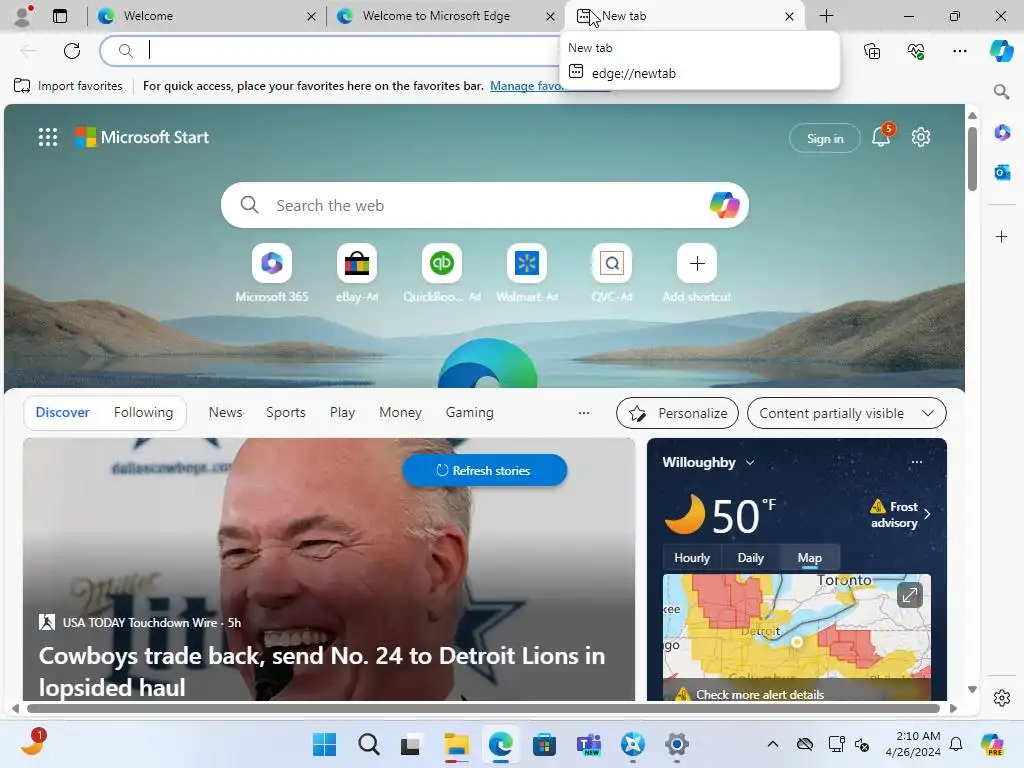Expand Content partially visible dropdown
The image size is (1024, 768).
point(846,413)
